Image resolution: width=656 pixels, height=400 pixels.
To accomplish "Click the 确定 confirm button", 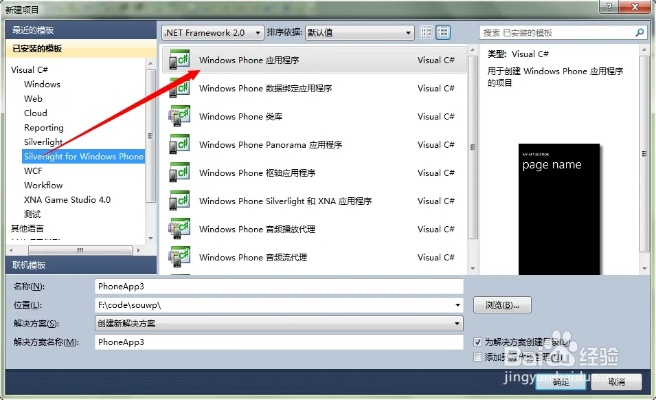I will pos(561,382).
